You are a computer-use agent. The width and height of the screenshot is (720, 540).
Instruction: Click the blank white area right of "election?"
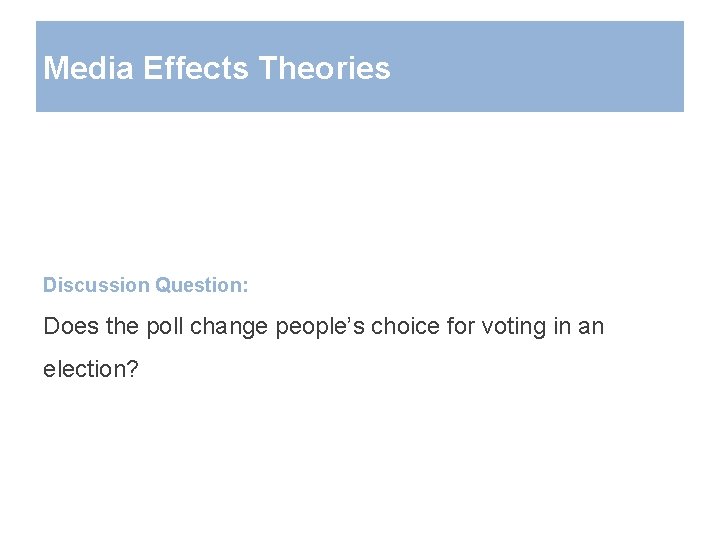tap(400, 369)
